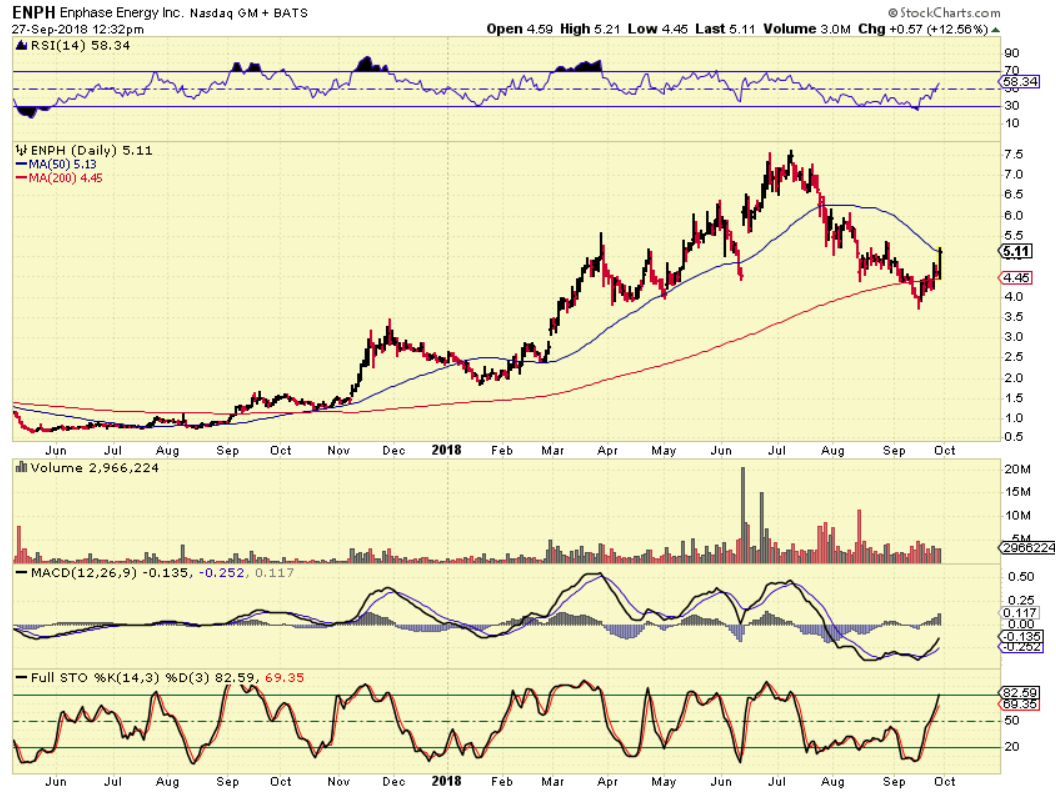Click the -0.135 tag on MACD right axis
Screen dimensions: 1056x793
point(1021,636)
